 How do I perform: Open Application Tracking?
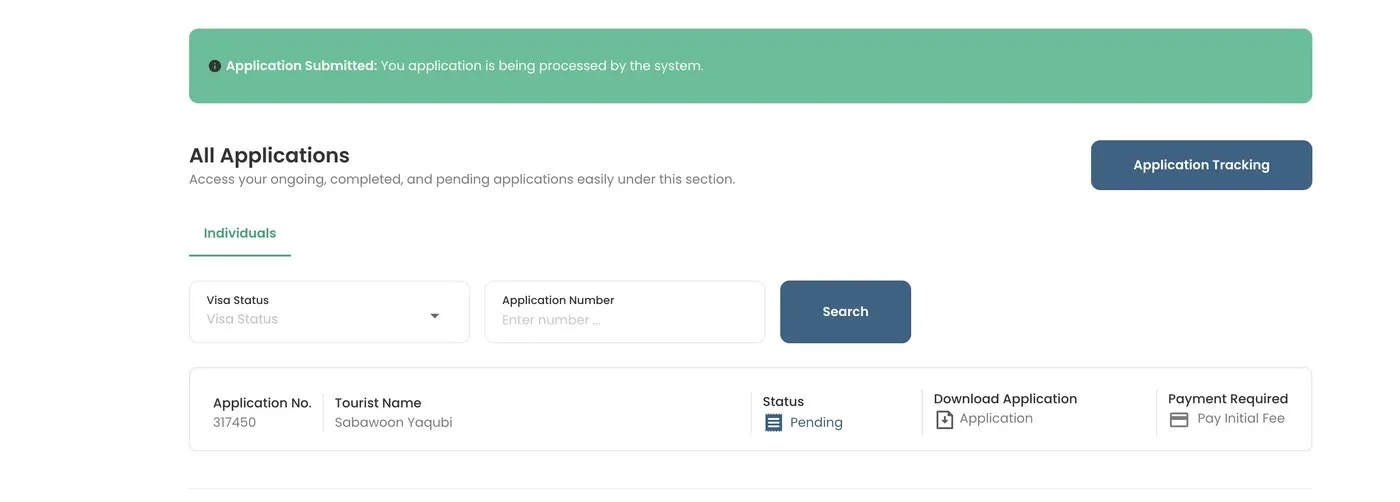[1201, 165]
